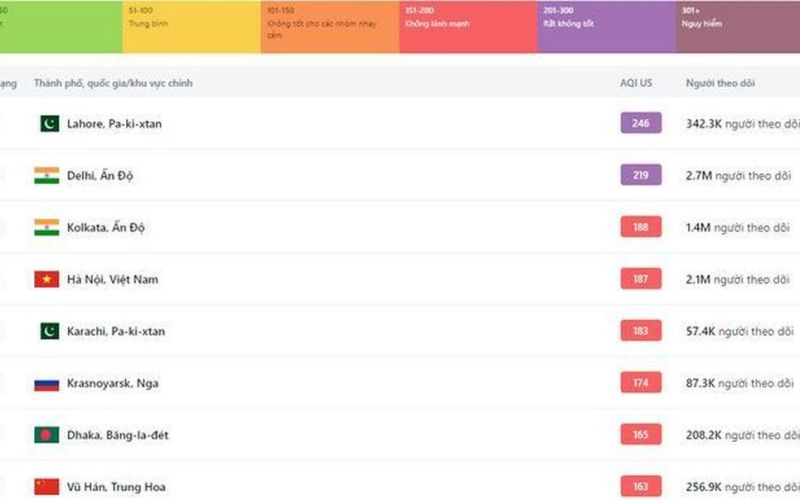The width and height of the screenshot is (800, 500).
Task: Open the Hà Nội, Việt Nam link
Action: pos(112,280)
